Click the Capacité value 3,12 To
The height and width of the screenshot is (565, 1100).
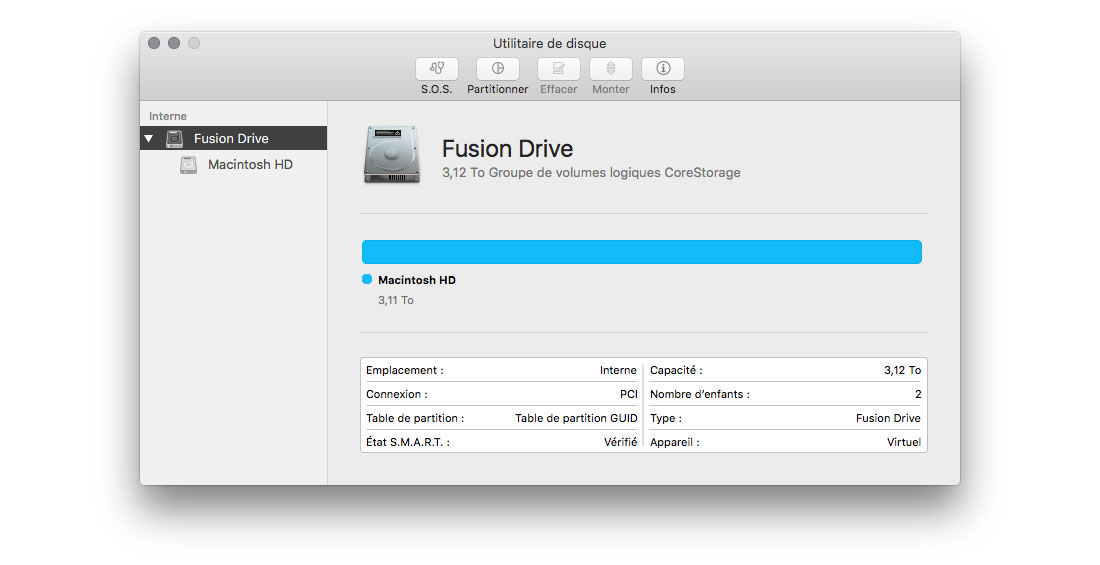tap(902, 370)
